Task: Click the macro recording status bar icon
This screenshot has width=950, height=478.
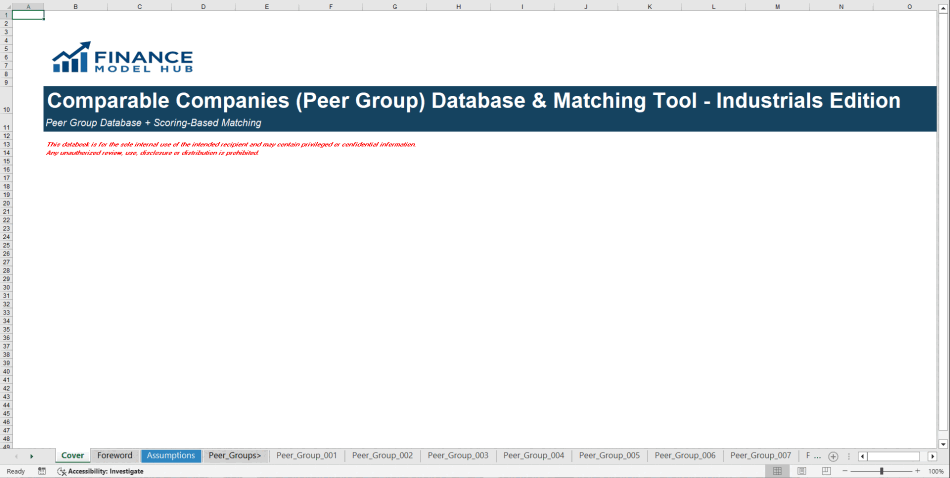Action: pyautogui.click(x=42, y=471)
